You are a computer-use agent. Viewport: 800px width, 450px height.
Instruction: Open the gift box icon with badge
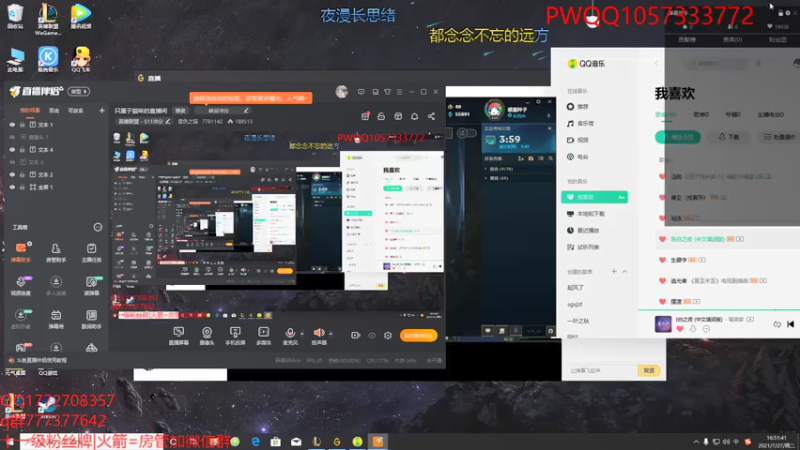coord(365,116)
